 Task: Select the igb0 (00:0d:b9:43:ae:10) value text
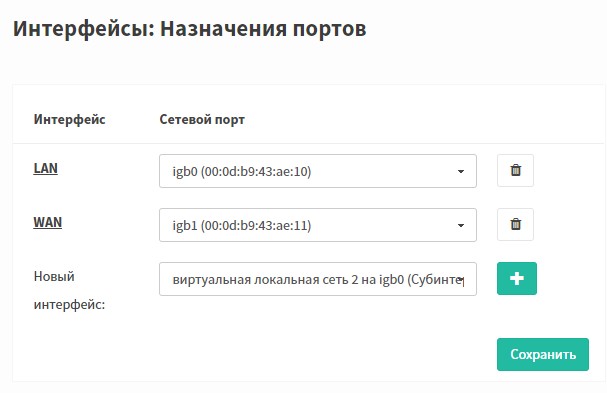tap(242, 172)
